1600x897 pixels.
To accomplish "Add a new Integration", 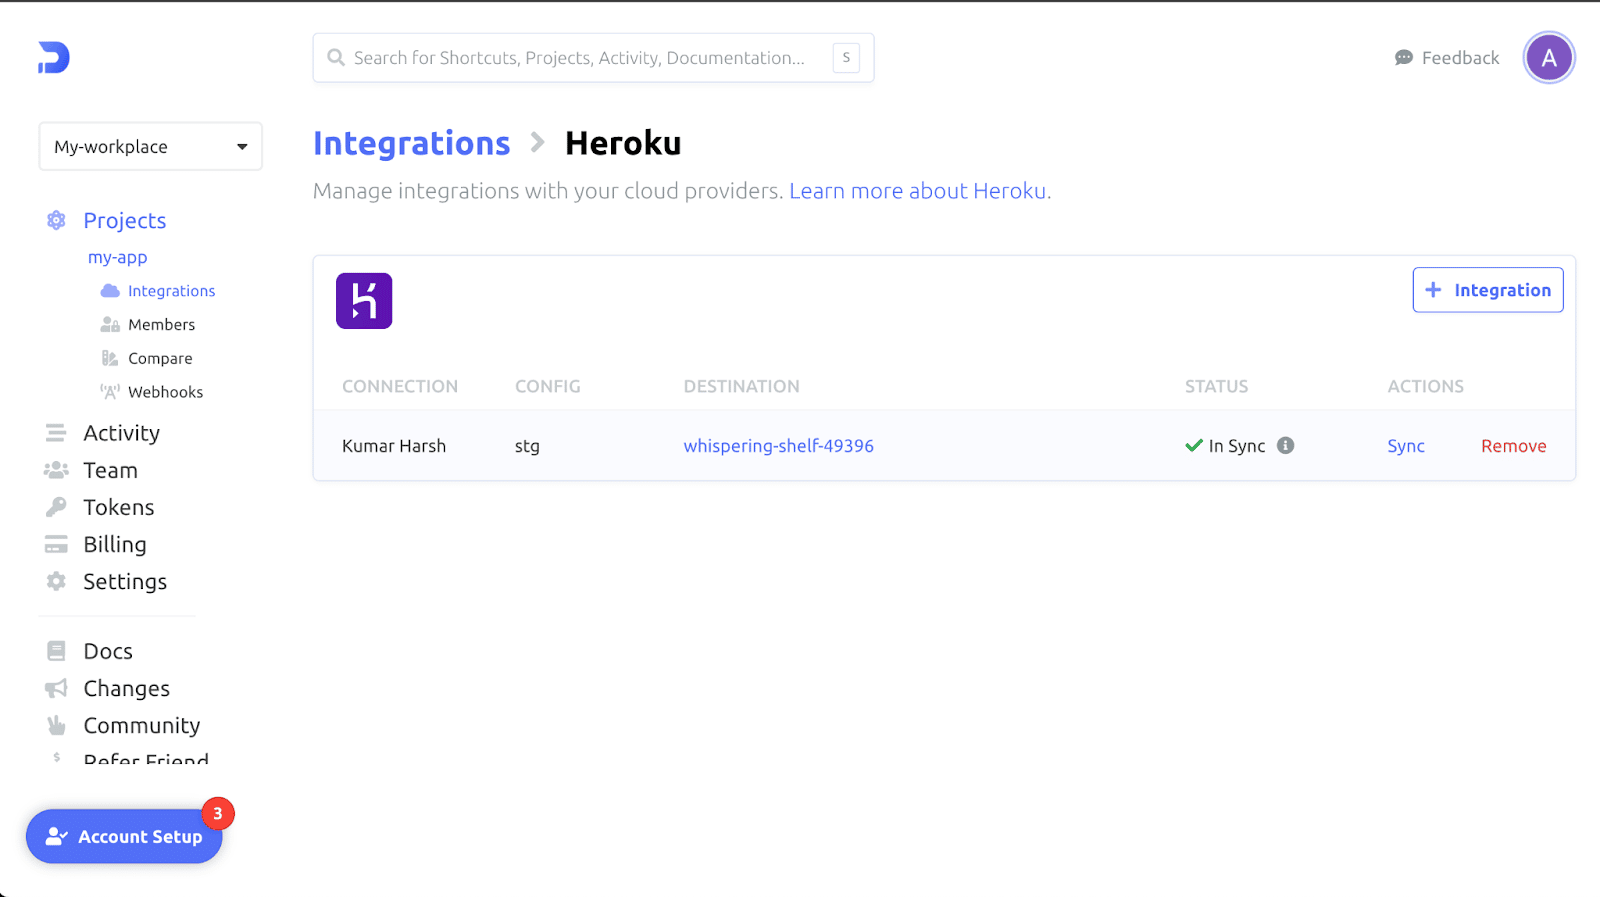I will (x=1487, y=290).
